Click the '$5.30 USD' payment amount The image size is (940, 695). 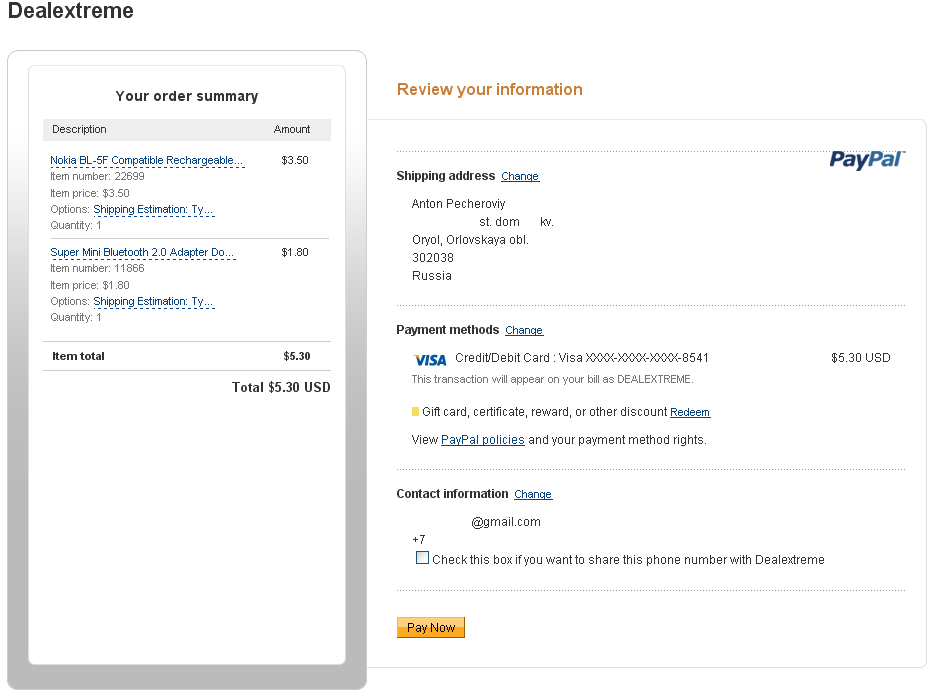tap(860, 358)
